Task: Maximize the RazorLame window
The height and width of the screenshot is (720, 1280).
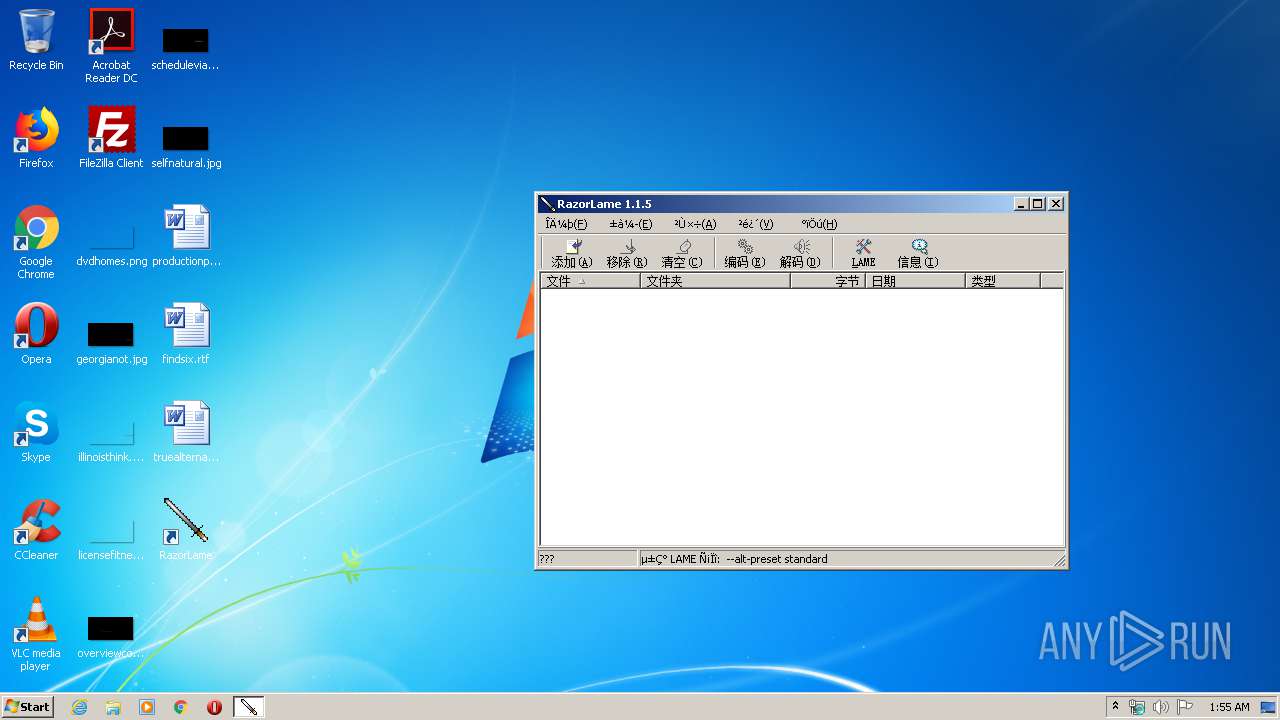Action: point(1038,204)
